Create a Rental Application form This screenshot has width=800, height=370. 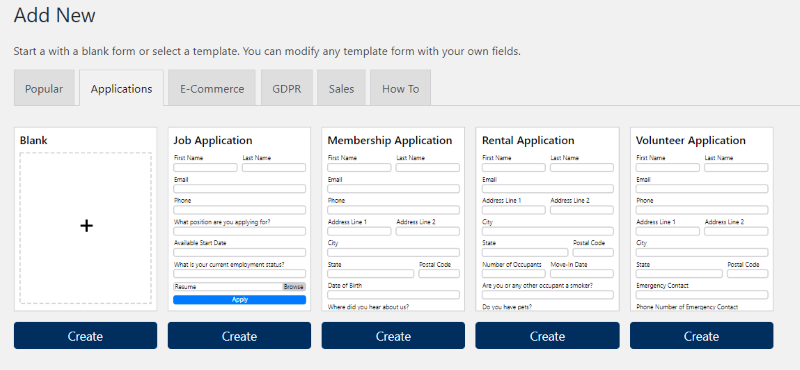click(x=547, y=336)
